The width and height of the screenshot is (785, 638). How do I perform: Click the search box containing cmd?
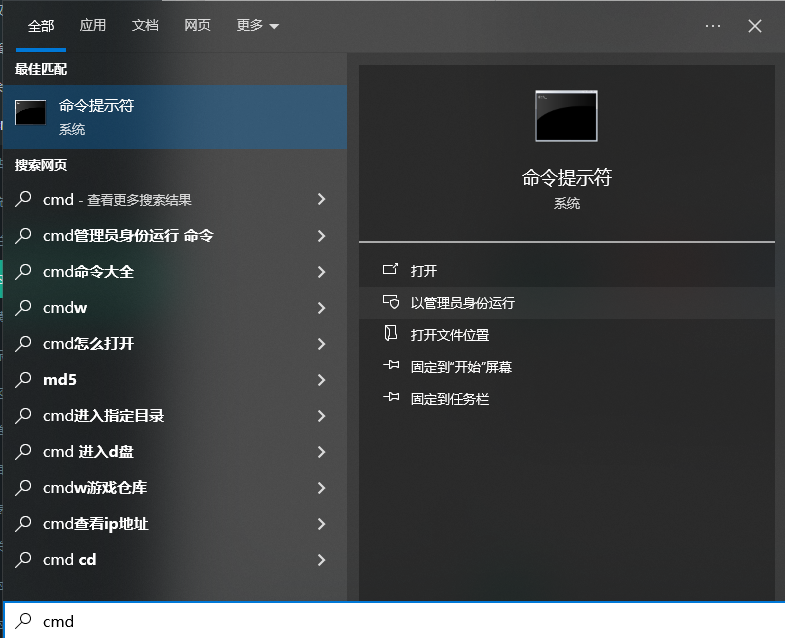click(x=395, y=621)
